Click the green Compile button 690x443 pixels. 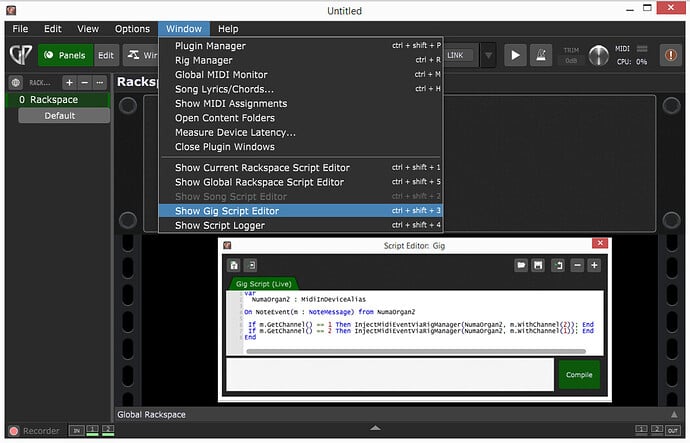click(x=579, y=375)
